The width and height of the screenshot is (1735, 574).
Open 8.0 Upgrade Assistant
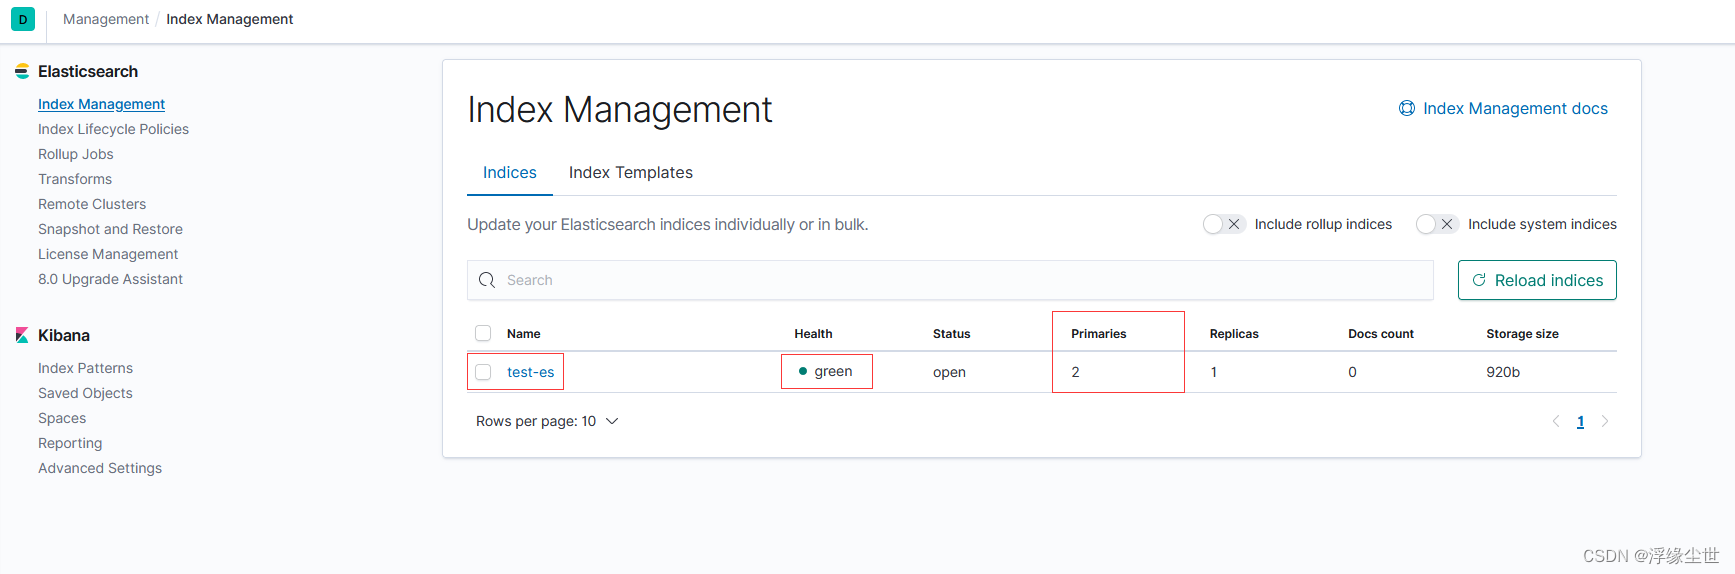[110, 279]
